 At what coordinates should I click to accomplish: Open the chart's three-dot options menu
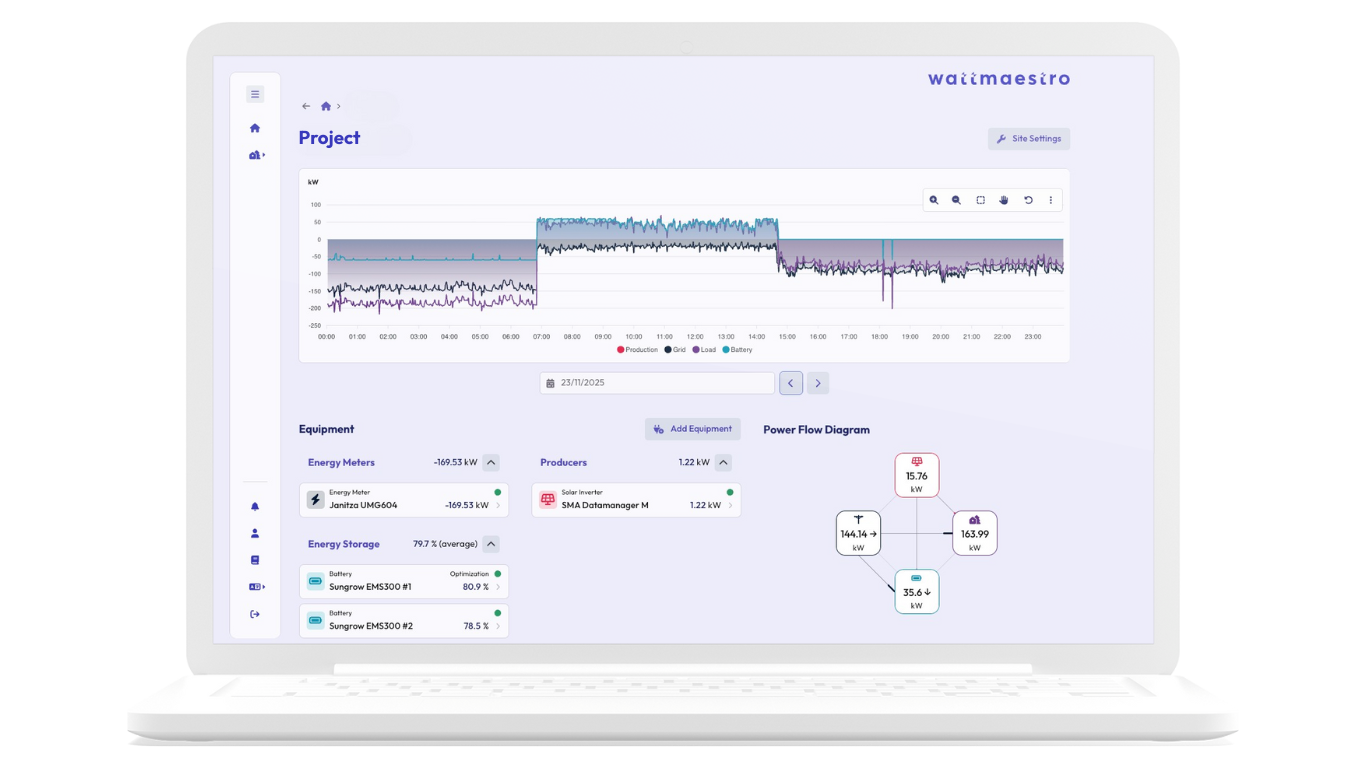[1050, 200]
